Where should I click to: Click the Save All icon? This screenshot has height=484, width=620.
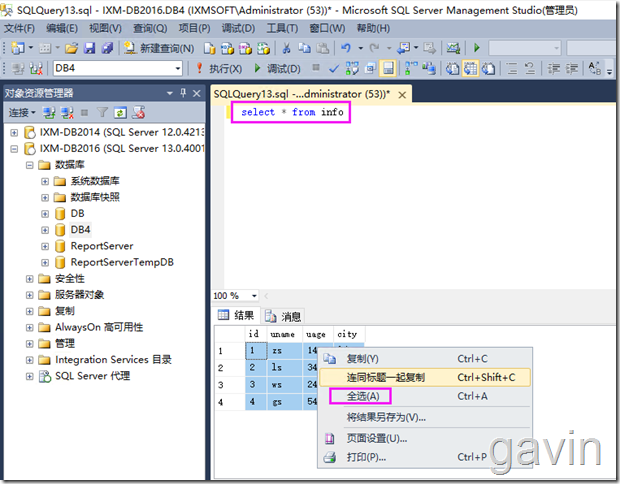(107, 48)
